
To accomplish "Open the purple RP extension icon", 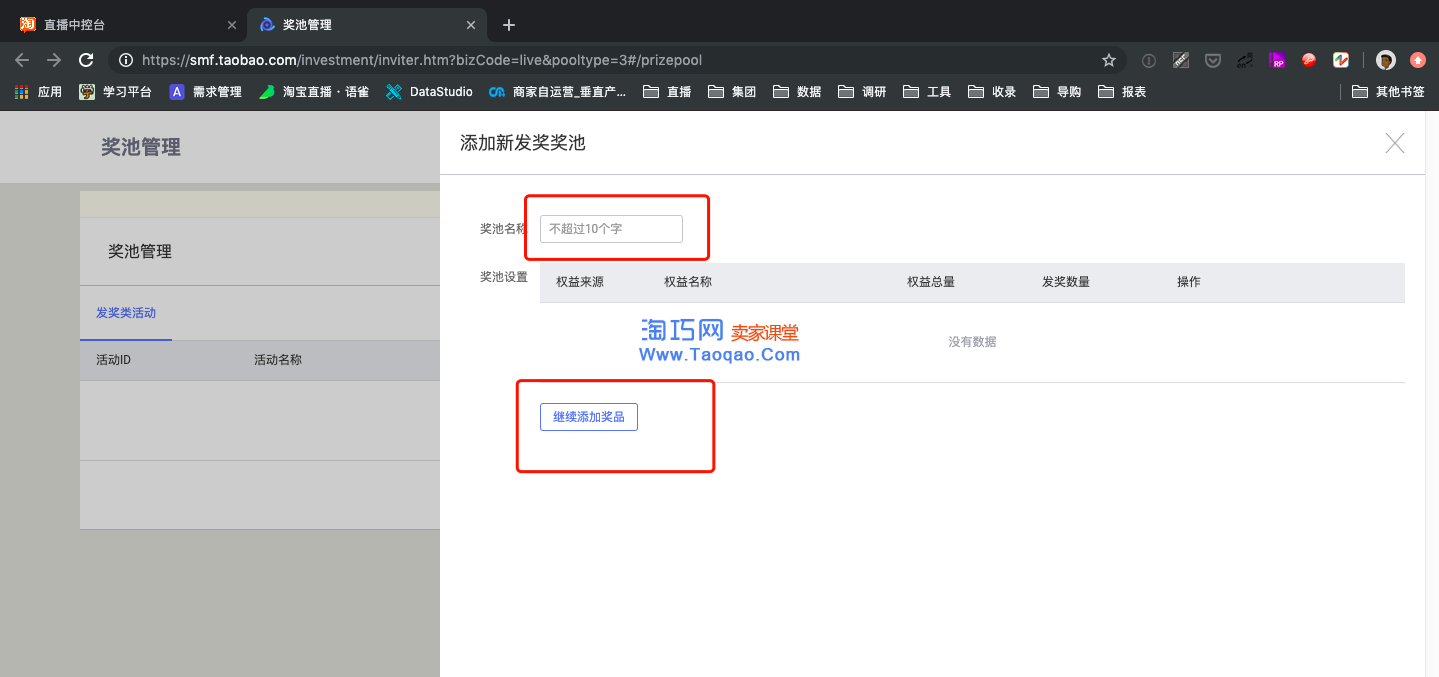I will (x=1277, y=60).
